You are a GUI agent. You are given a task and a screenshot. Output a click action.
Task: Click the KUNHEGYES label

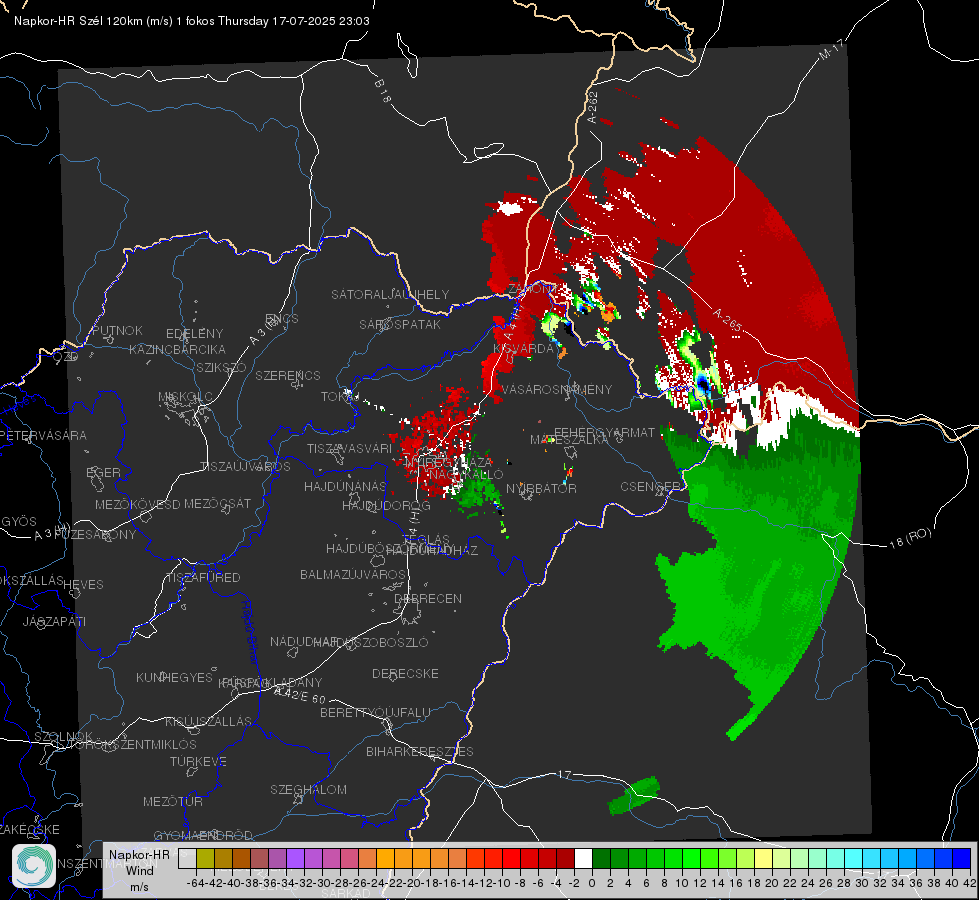[174, 677]
